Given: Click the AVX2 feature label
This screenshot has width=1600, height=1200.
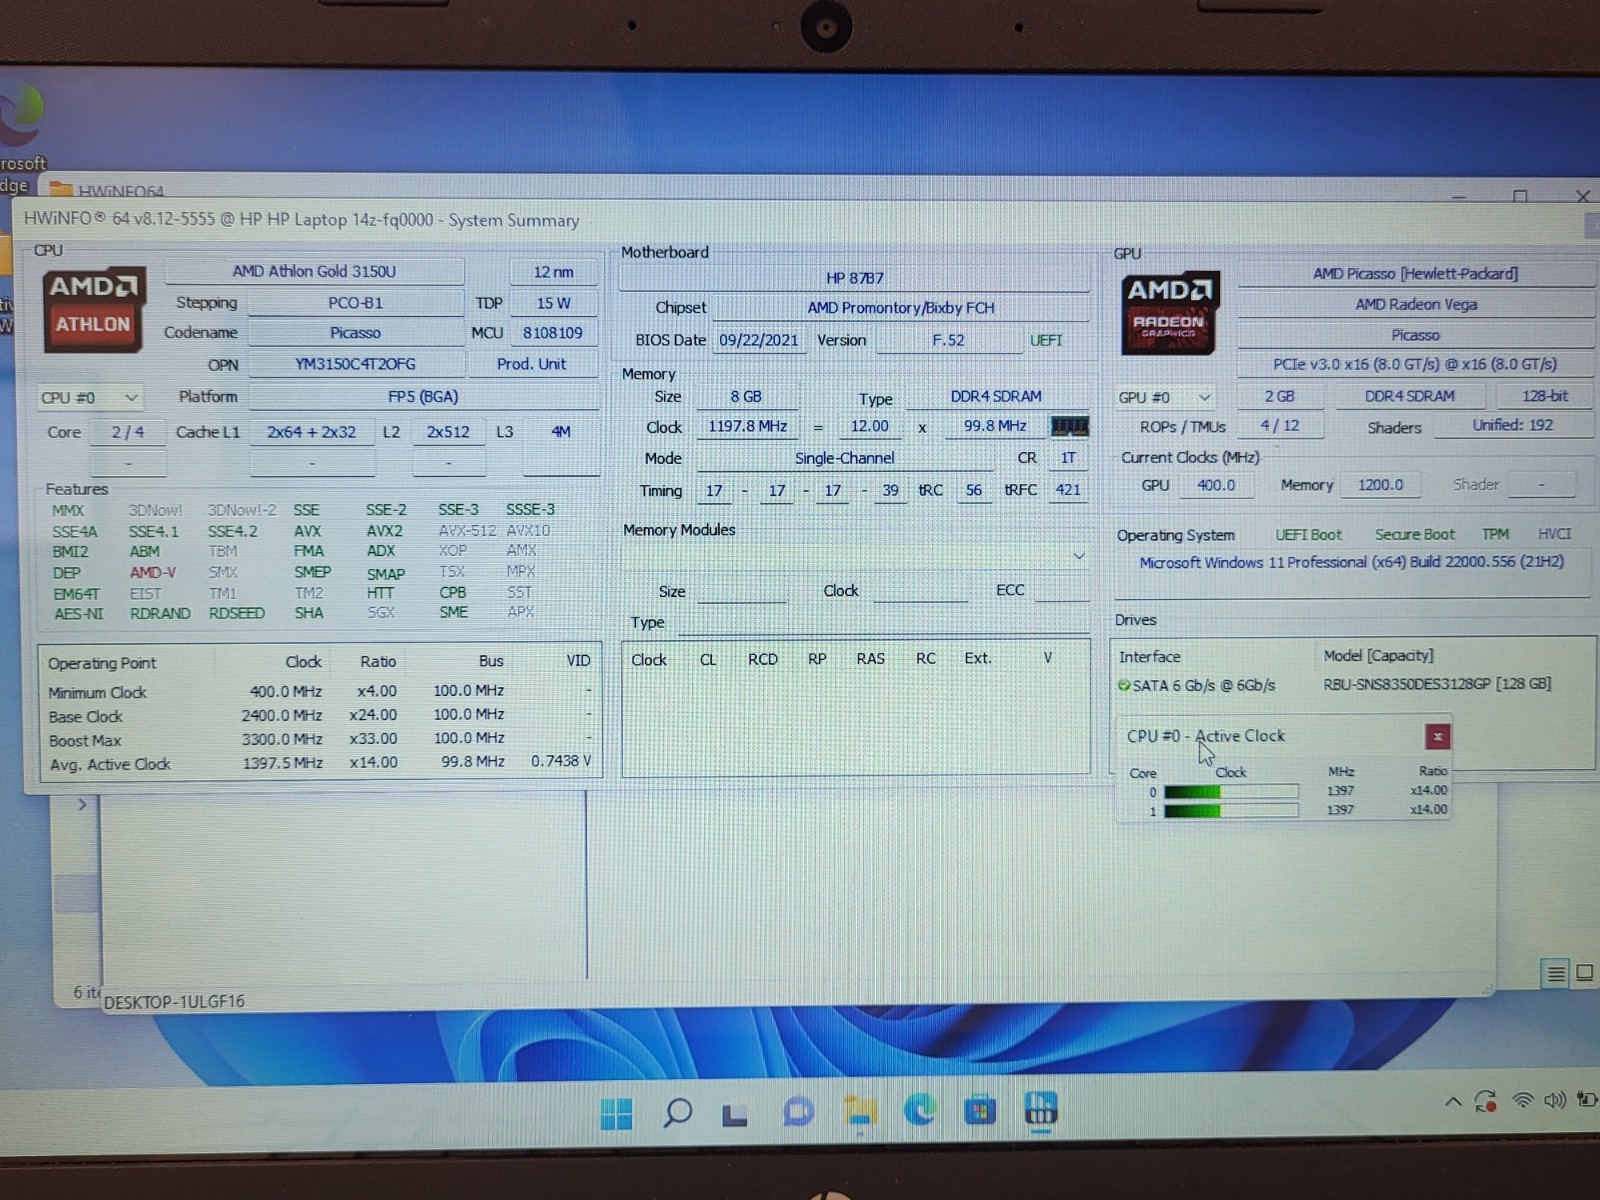Looking at the screenshot, I should pyautogui.click(x=384, y=531).
